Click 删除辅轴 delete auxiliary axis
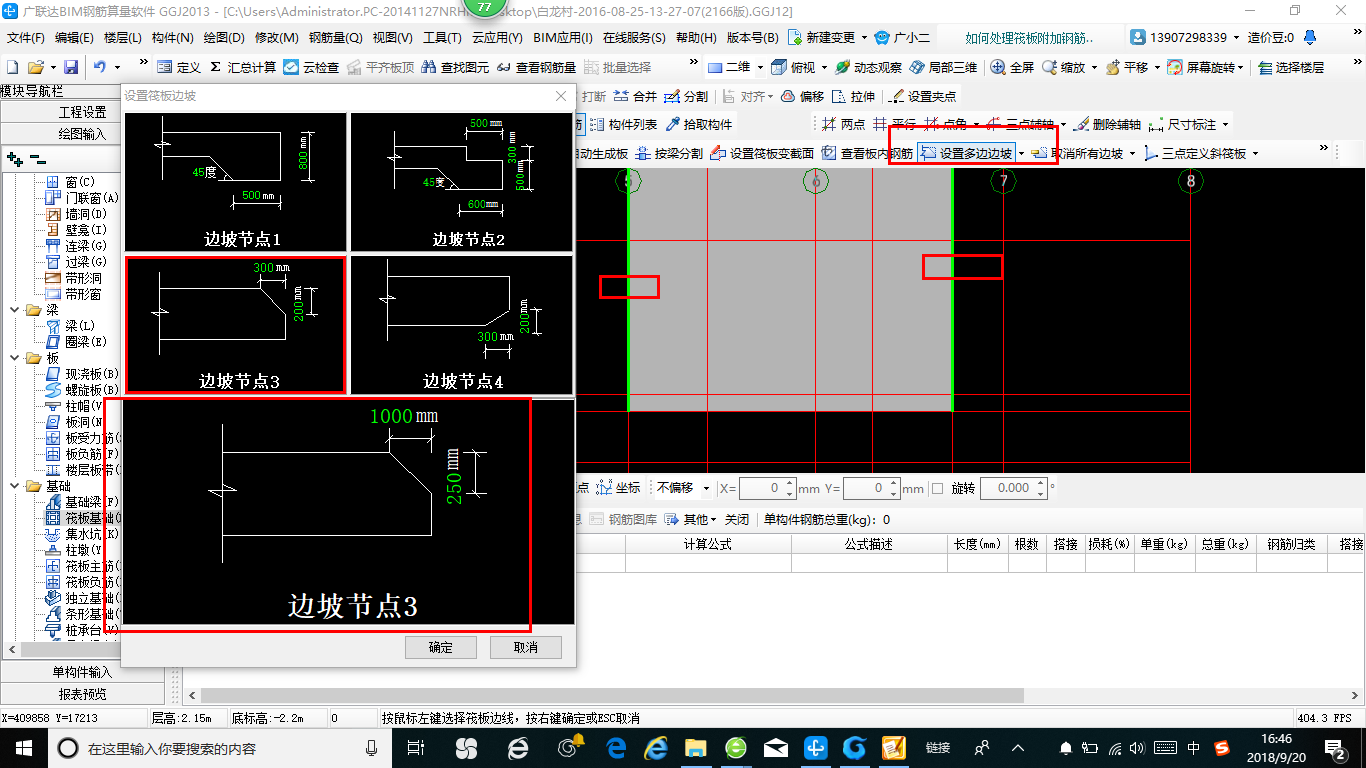 1107,124
